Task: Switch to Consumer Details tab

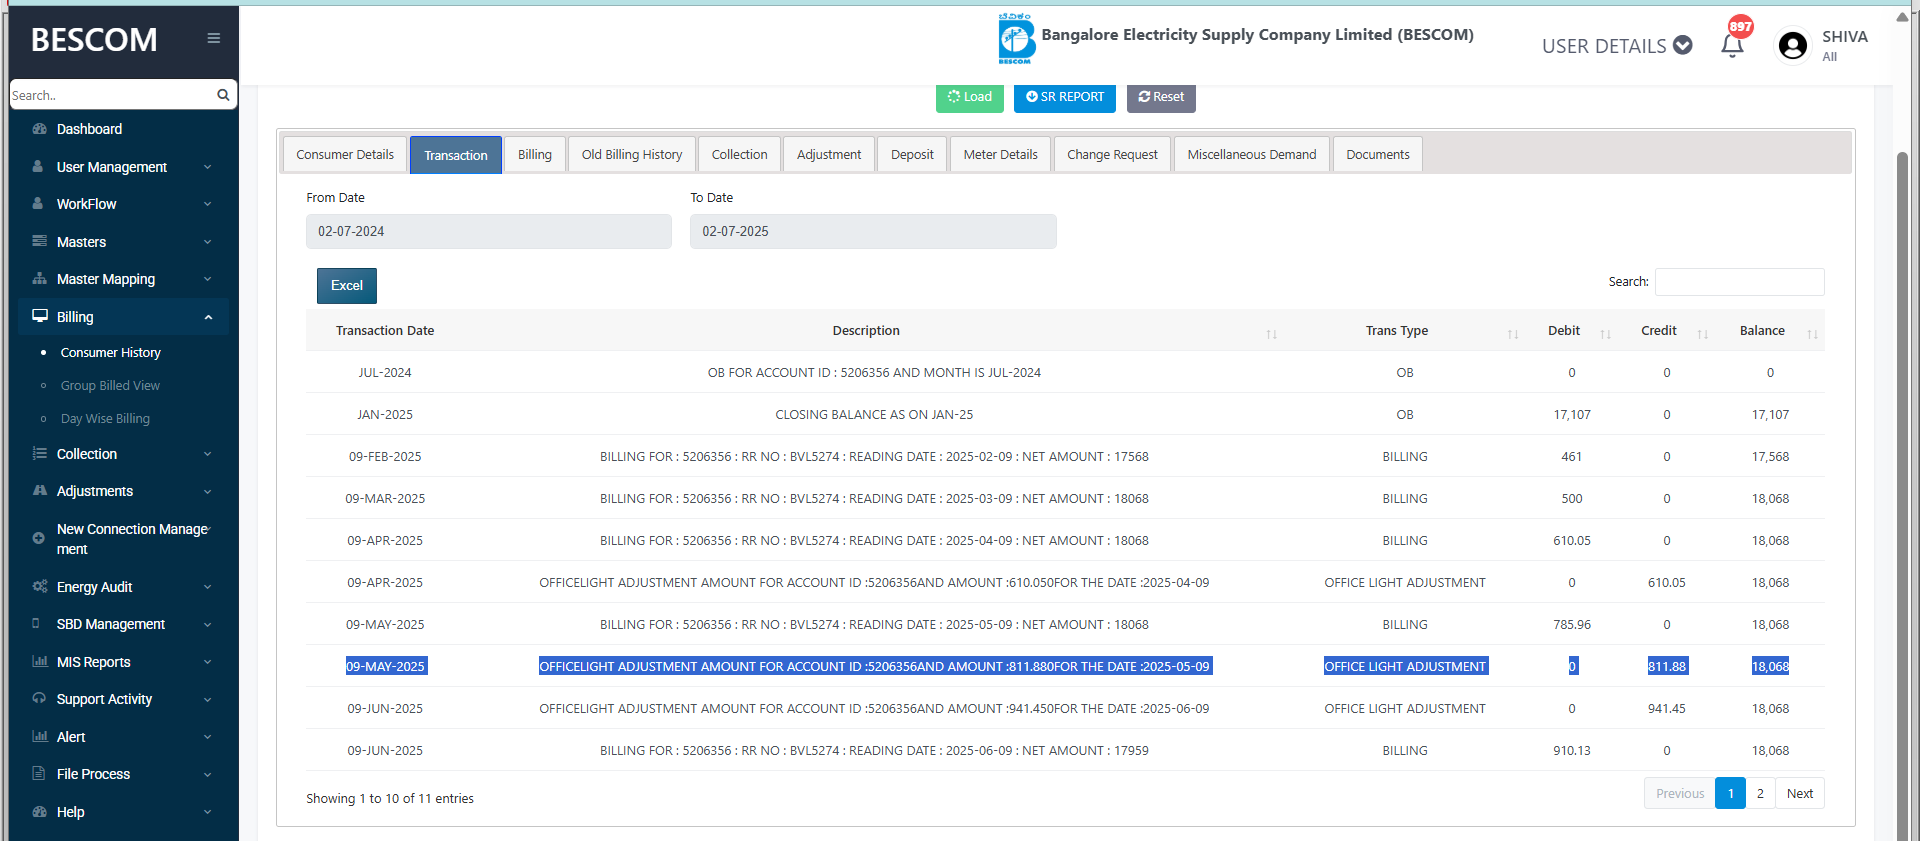Action: [x=345, y=154]
